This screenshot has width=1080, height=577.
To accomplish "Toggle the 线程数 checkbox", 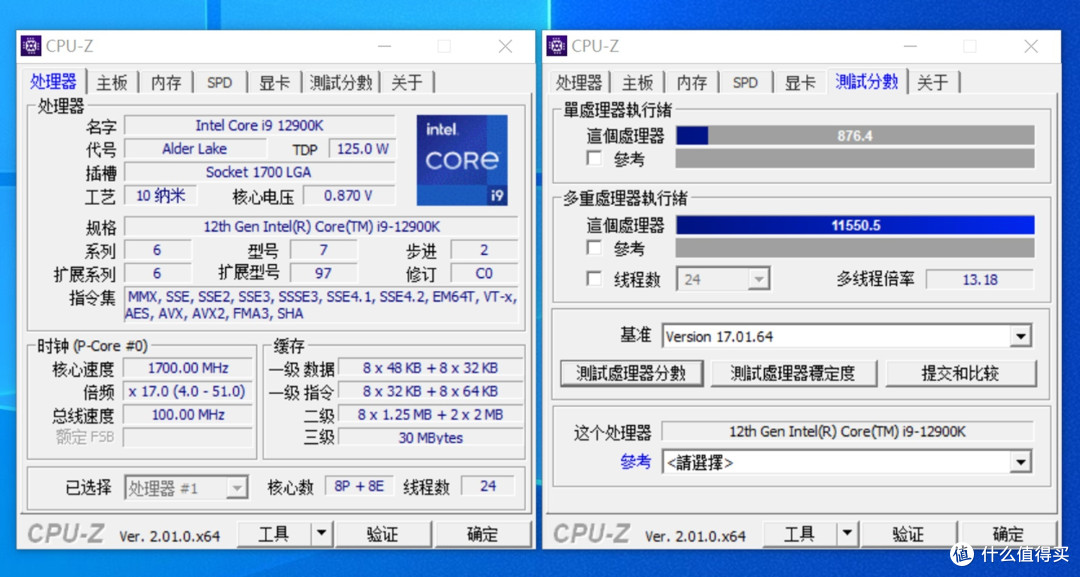I will click(x=595, y=279).
